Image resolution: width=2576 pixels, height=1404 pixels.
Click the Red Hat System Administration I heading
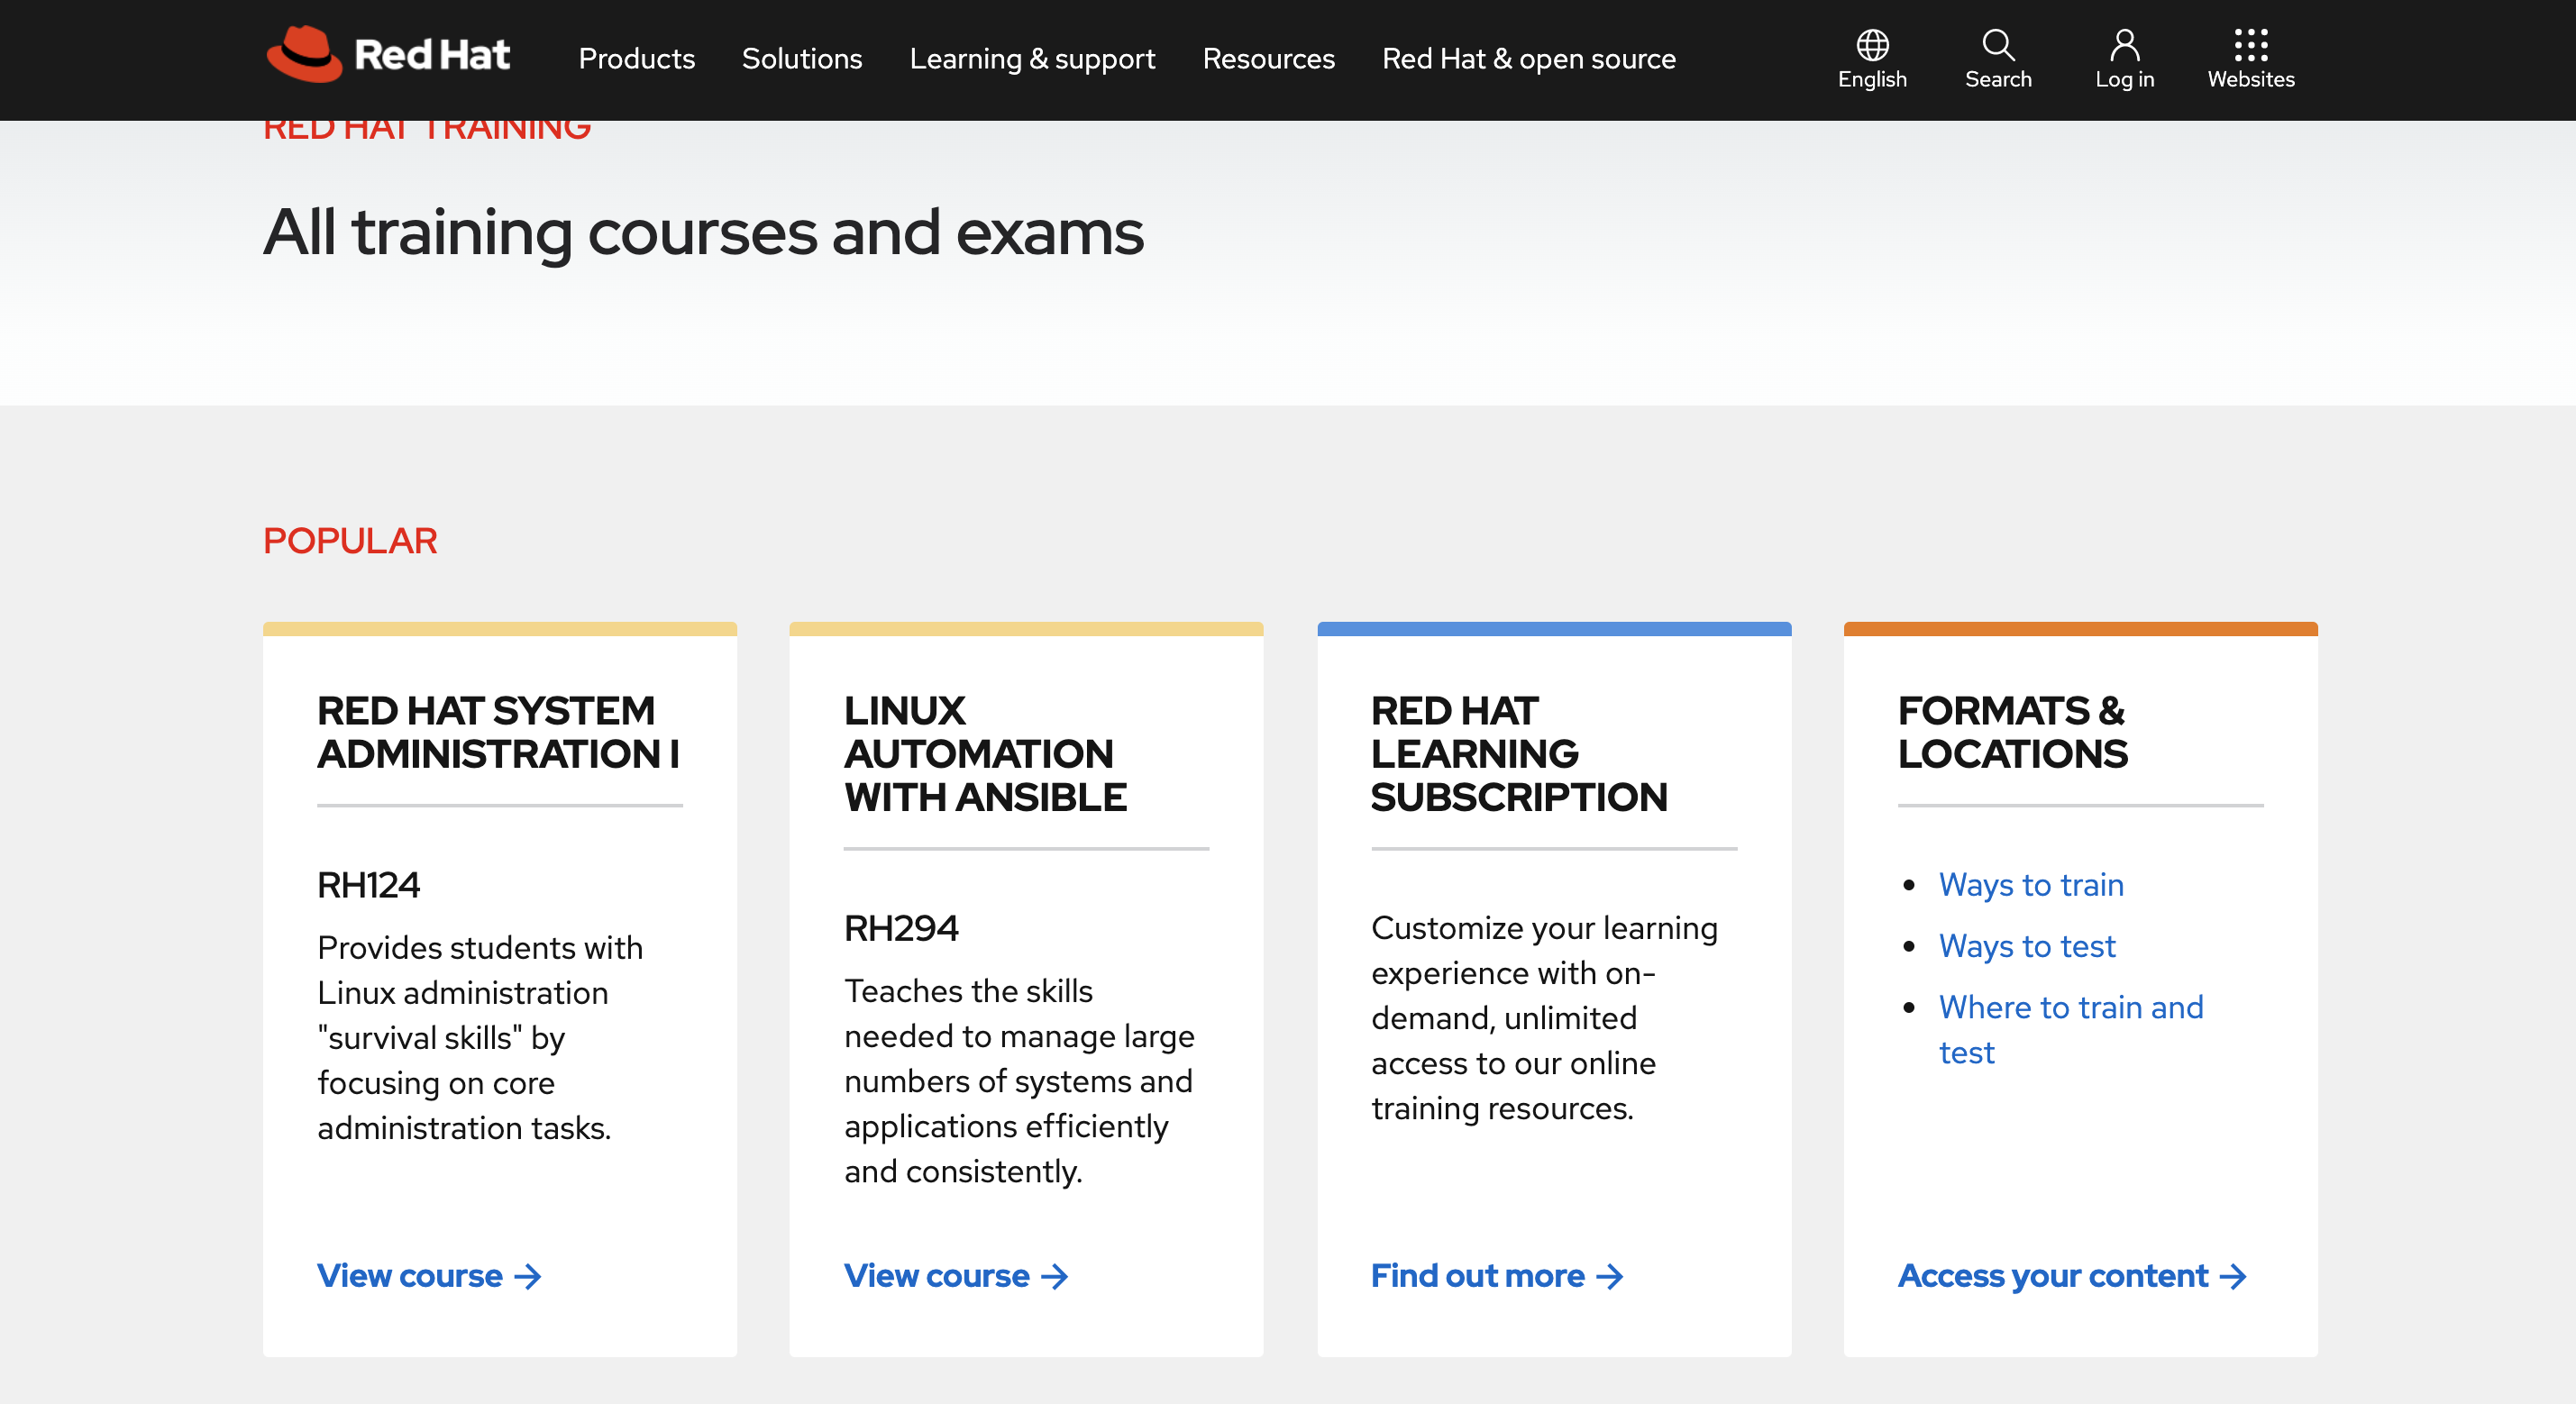[x=498, y=732]
